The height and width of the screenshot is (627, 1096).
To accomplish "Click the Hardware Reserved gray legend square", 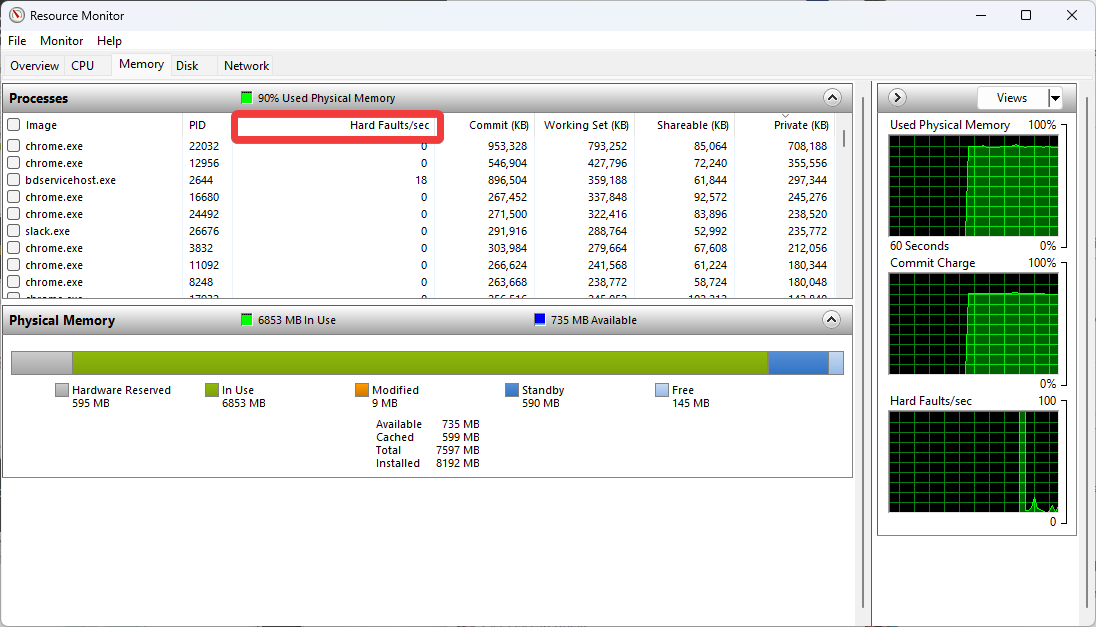I will [x=62, y=390].
